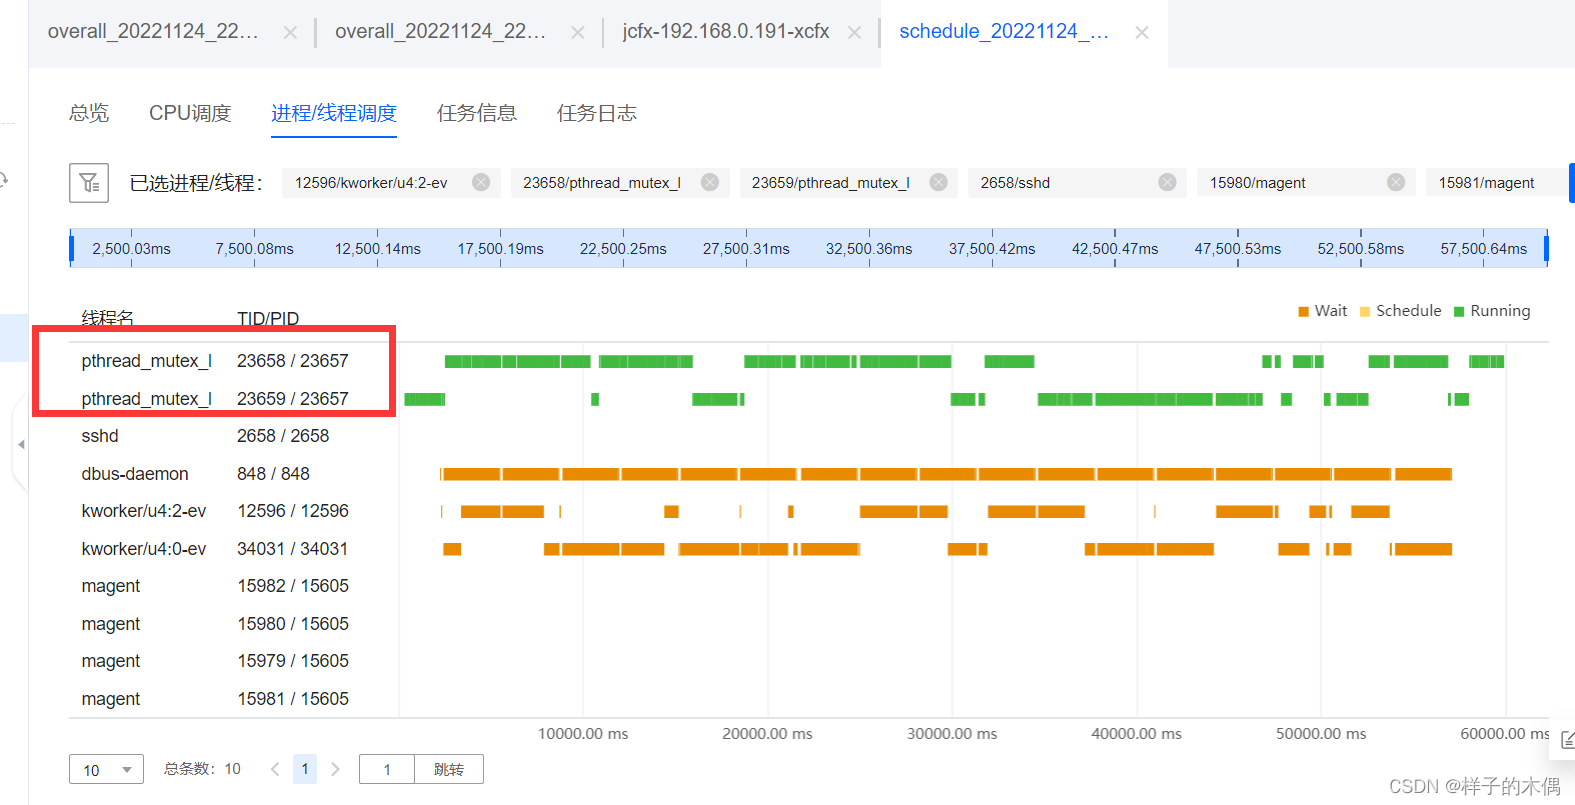Screen dimensions: 1575x805
Task: Open the page size dropdown showing 10
Action: [x=106, y=769]
